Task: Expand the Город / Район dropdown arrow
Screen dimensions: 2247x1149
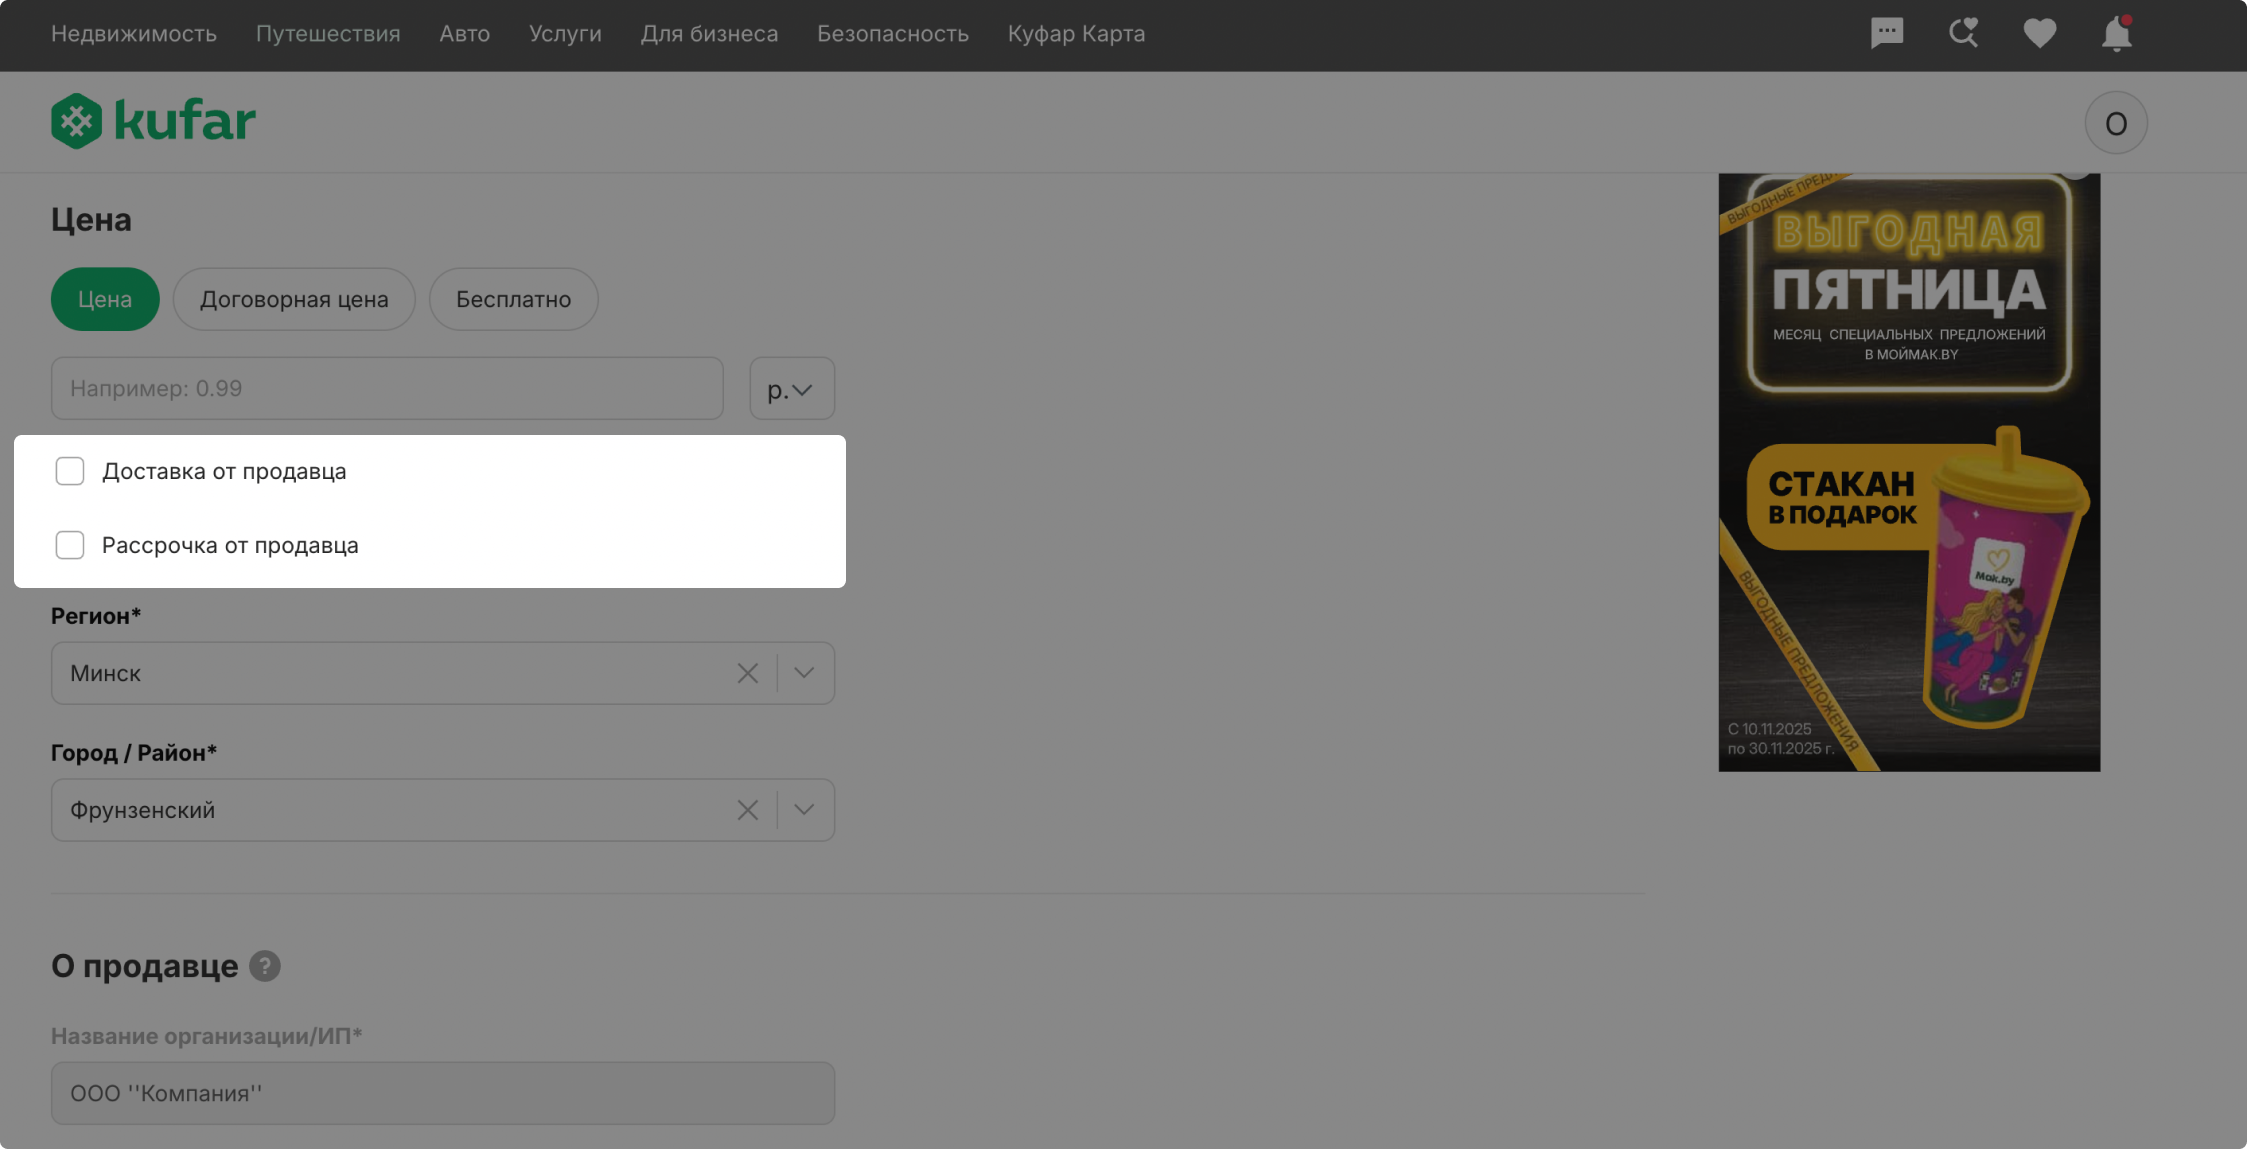Action: click(x=804, y=810)
